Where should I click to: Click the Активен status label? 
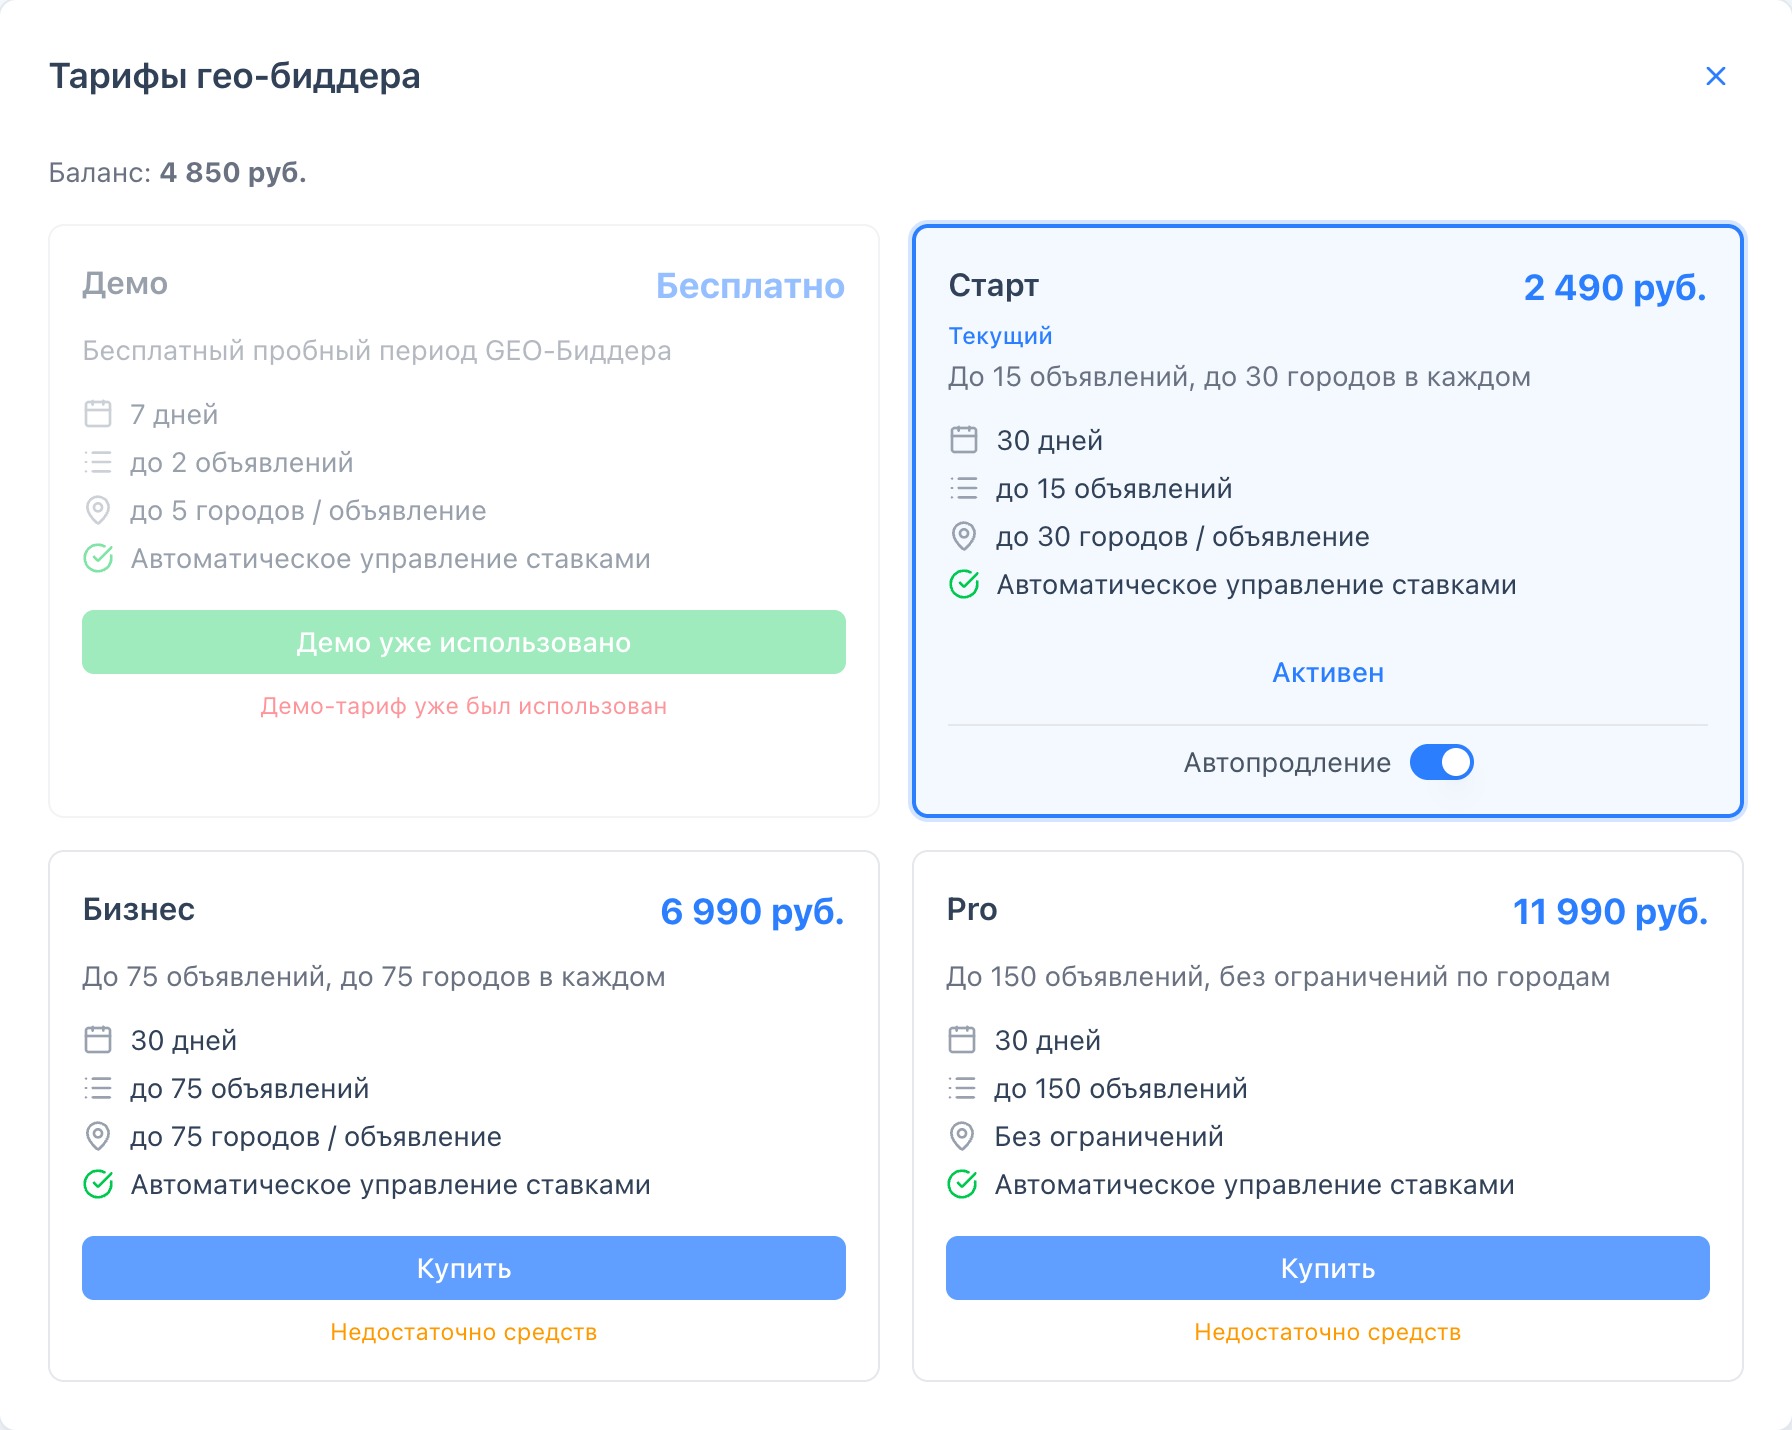1328,673
